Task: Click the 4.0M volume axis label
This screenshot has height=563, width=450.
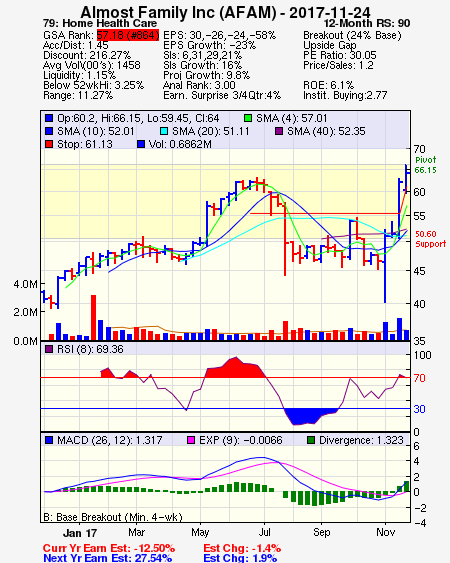Action: coord(25,284)
